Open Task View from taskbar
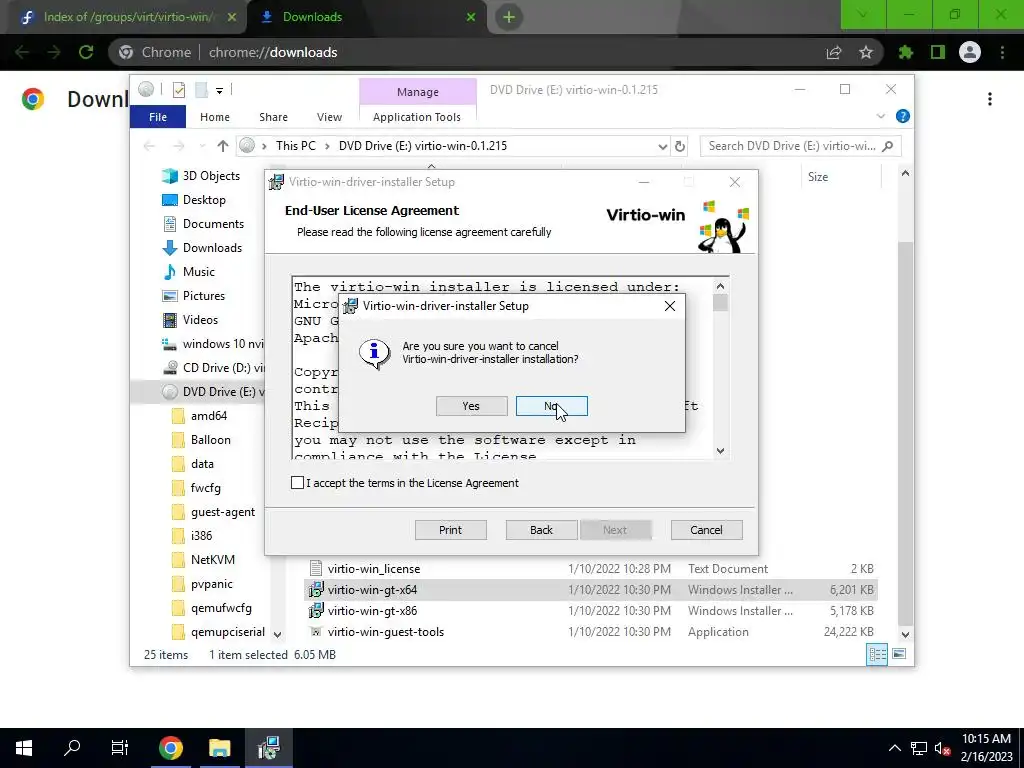The width and height of the screenshot is (1024, 768). (120, 748)
